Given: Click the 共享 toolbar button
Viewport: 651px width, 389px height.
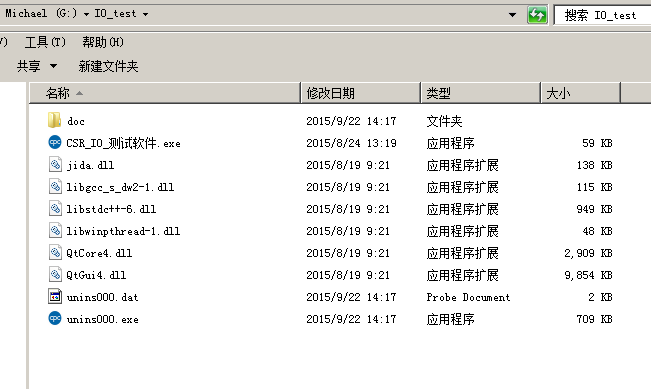Looking at the screenshot, I should click(29, 66).
